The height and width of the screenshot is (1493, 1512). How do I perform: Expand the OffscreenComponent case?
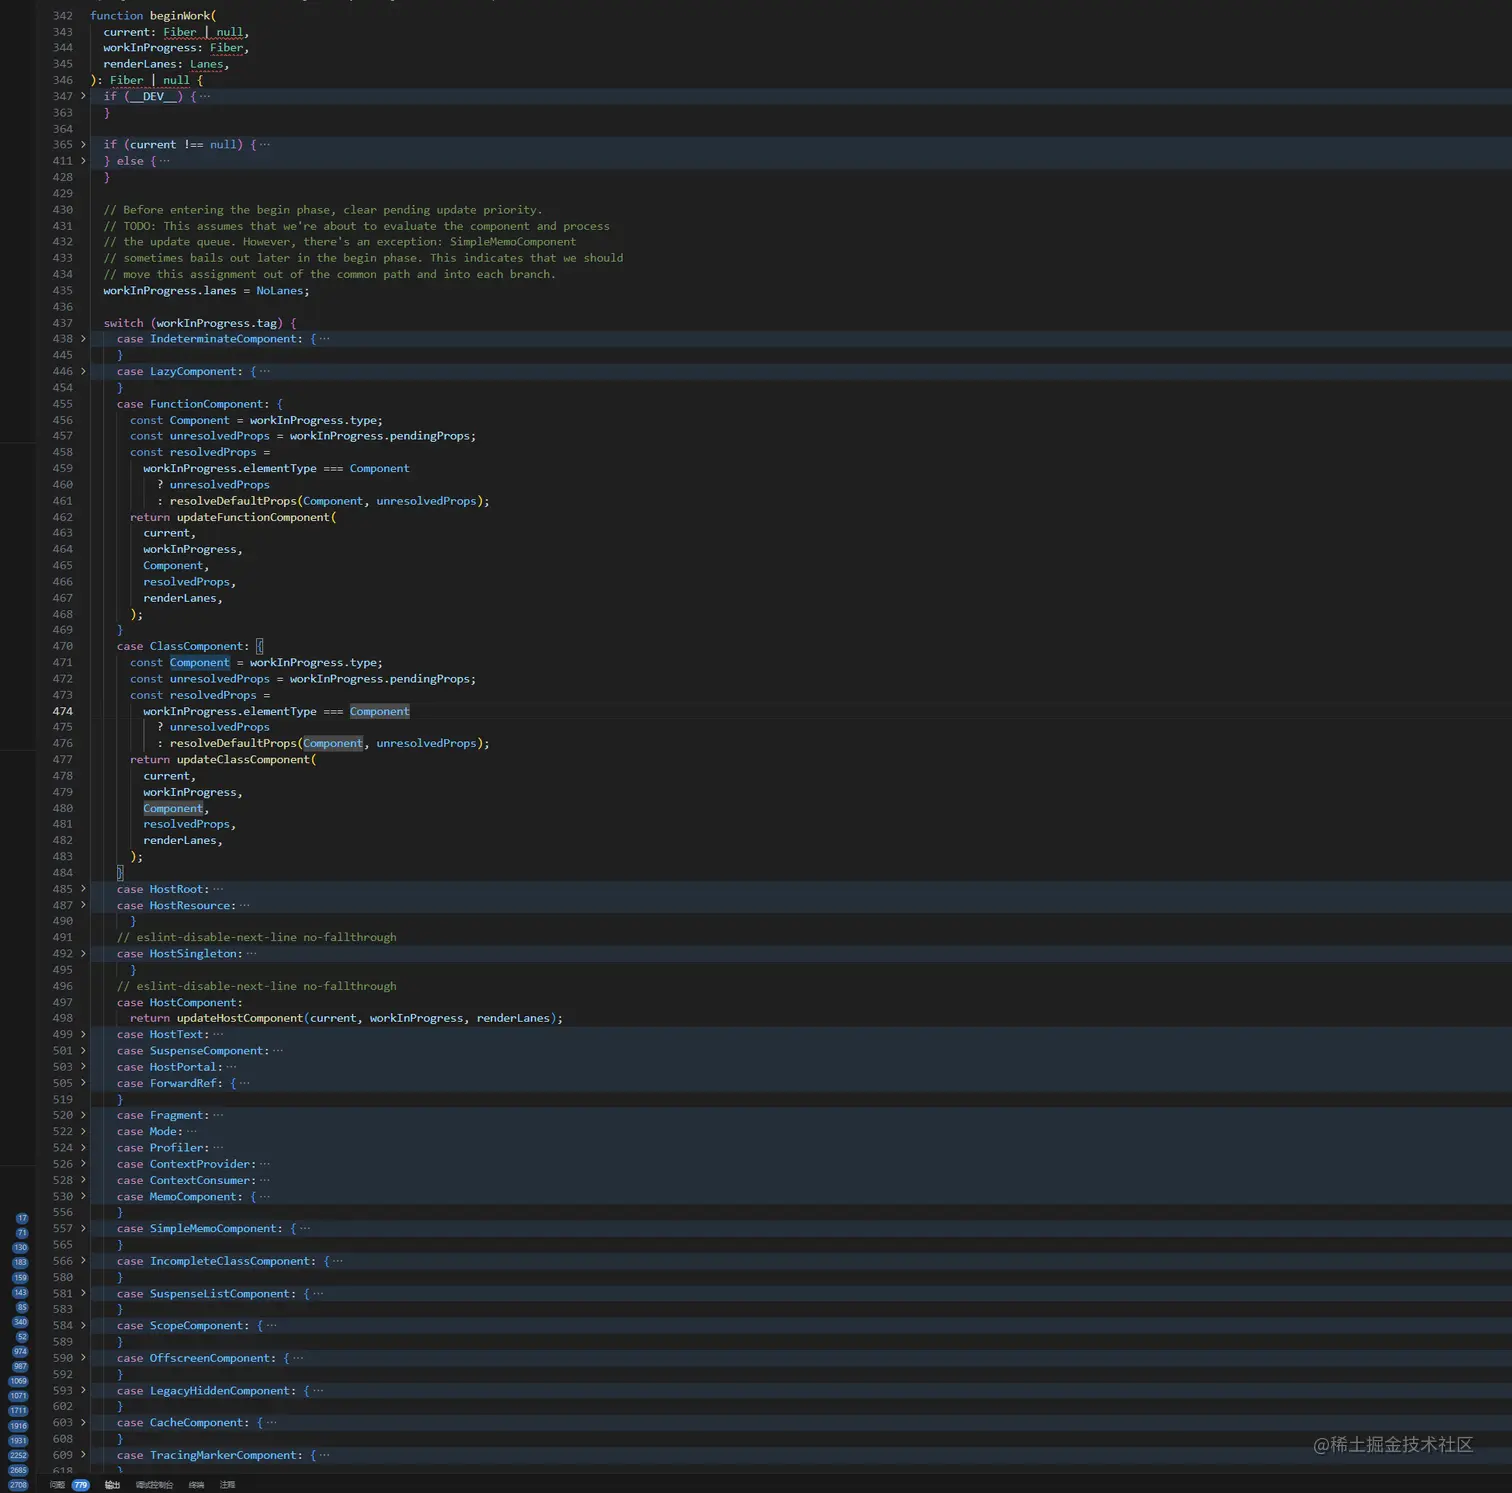(83, 1358)
